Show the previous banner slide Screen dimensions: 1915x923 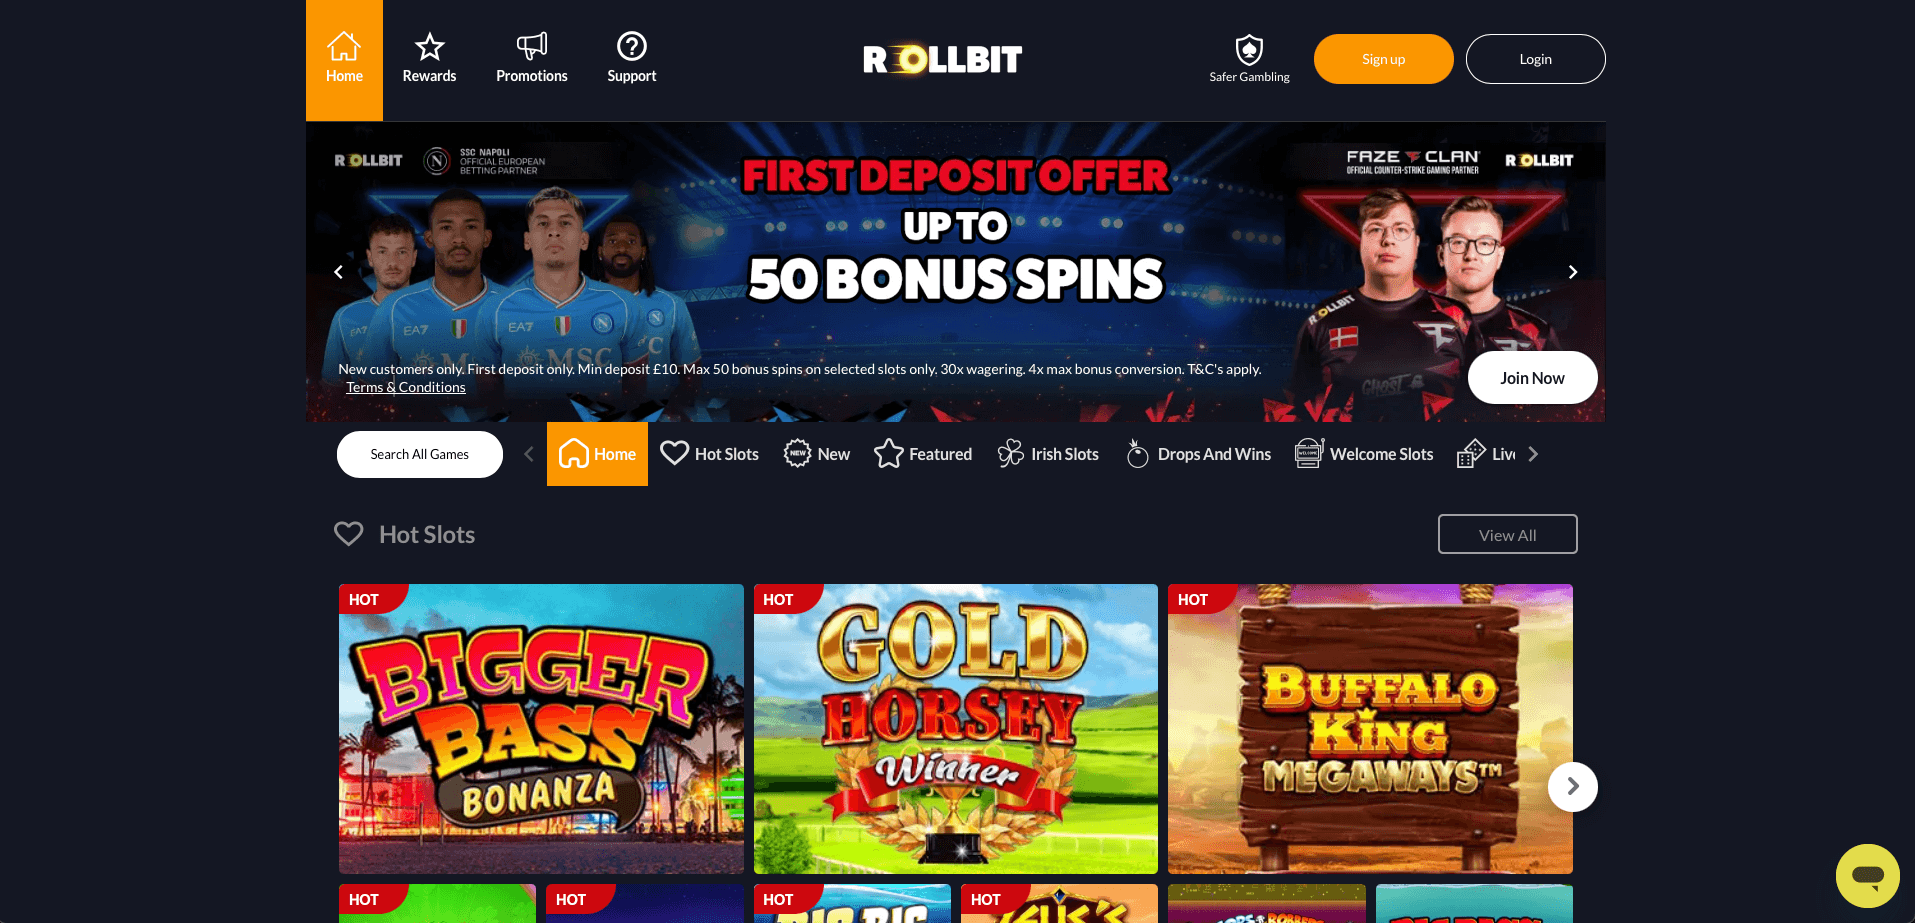click(338, 272)
